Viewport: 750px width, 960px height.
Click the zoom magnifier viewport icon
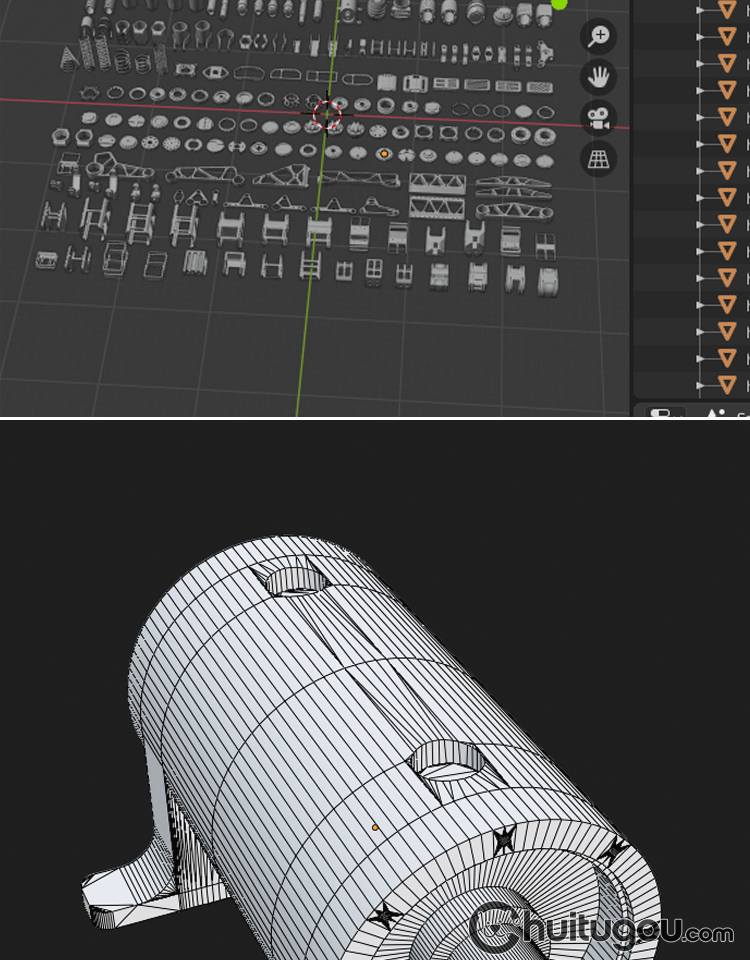point(598,37)
